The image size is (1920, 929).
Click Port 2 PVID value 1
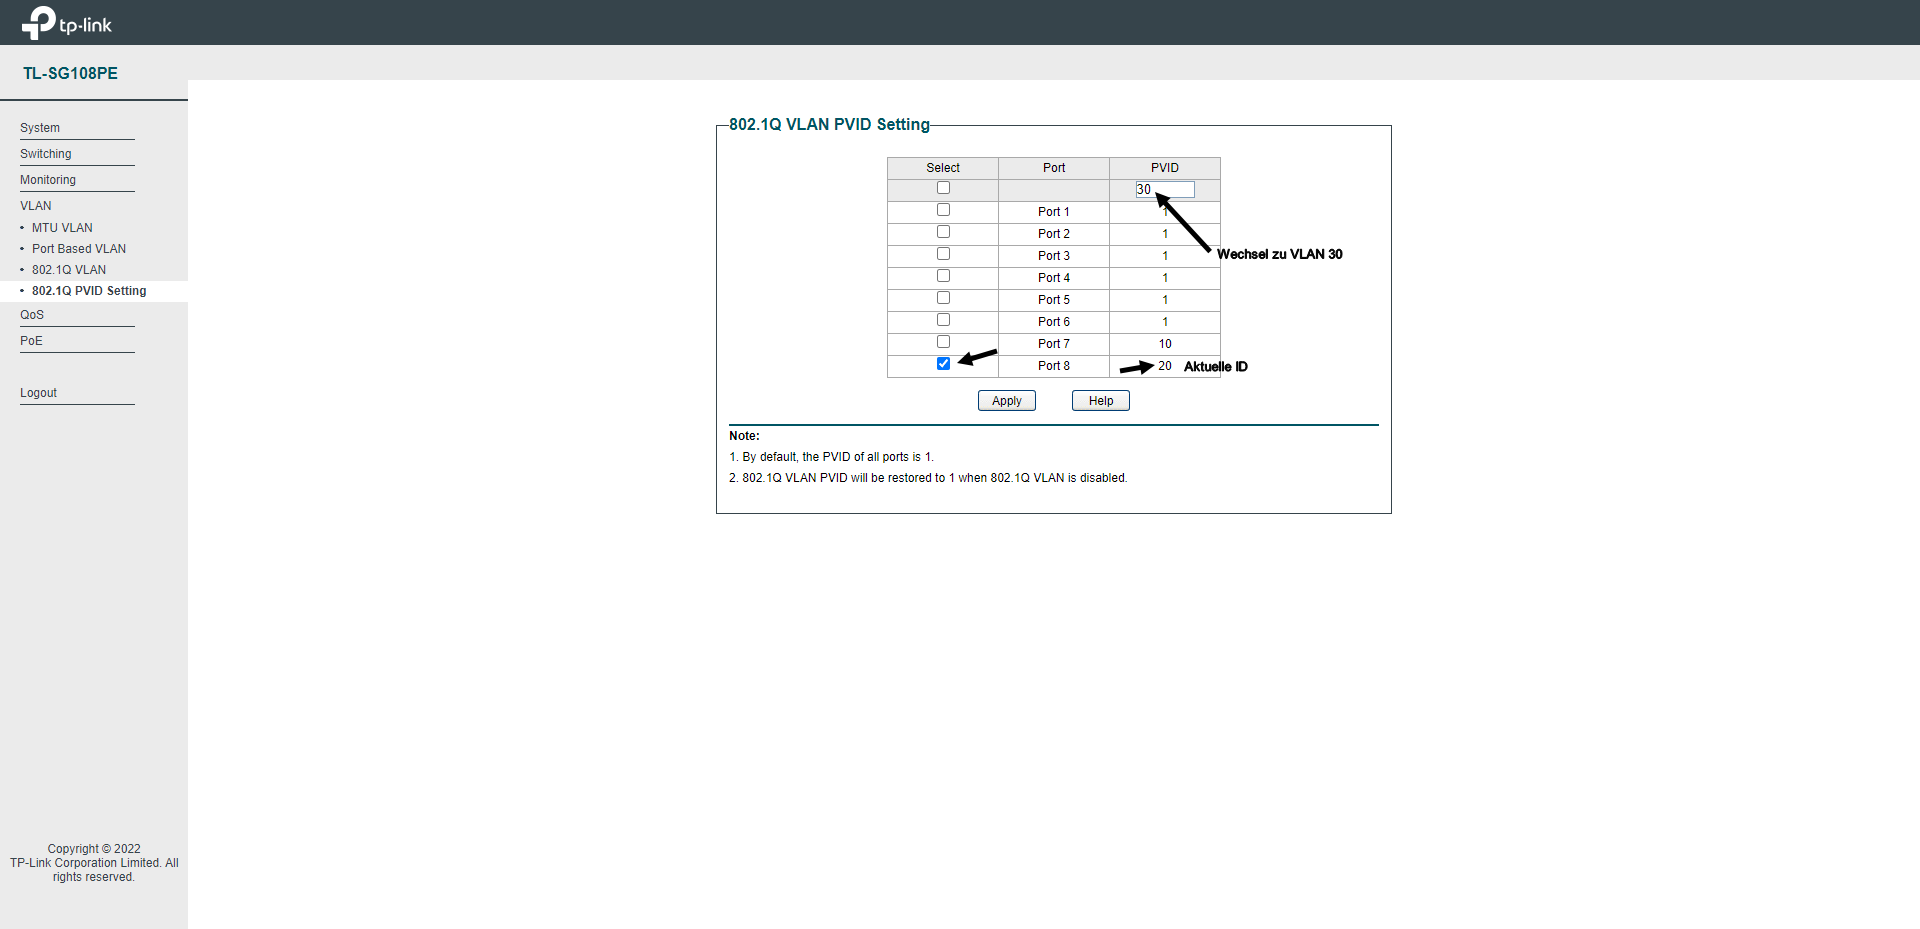pyautogui.click(x=1165, y=234)
